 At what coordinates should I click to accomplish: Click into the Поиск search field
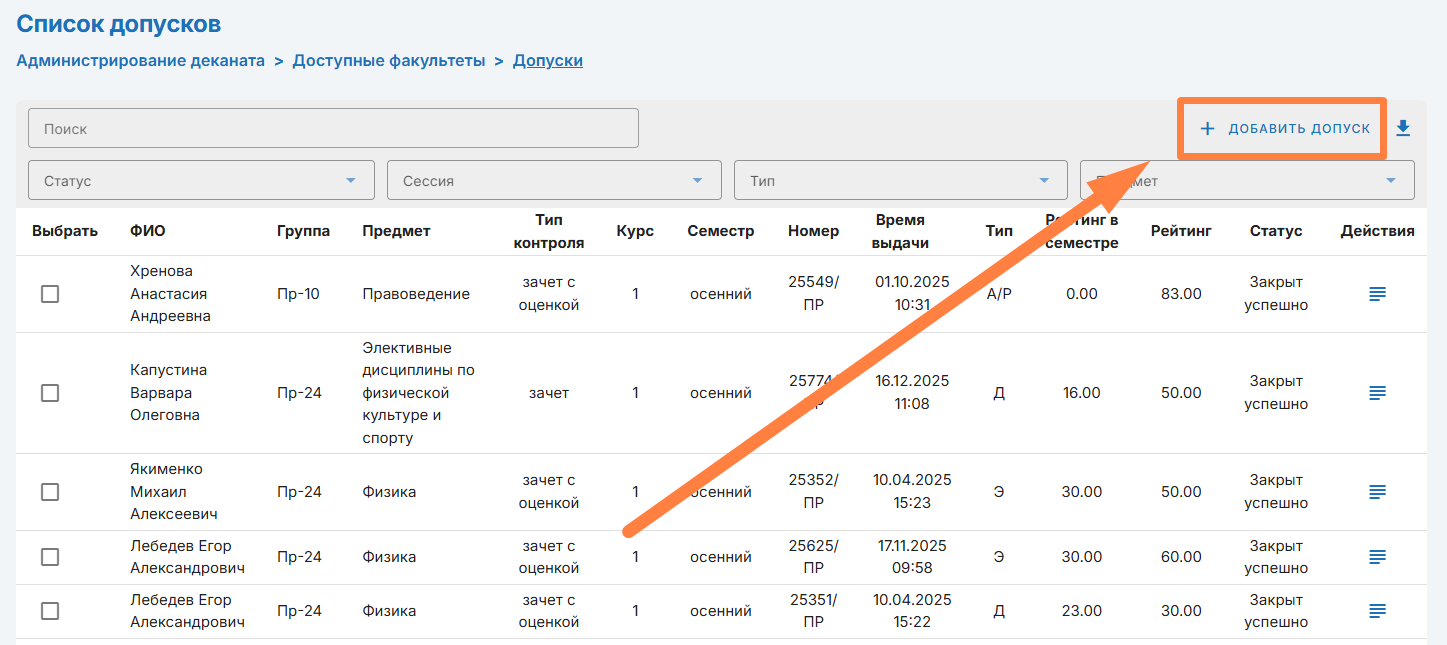click(x=333, y=129)
